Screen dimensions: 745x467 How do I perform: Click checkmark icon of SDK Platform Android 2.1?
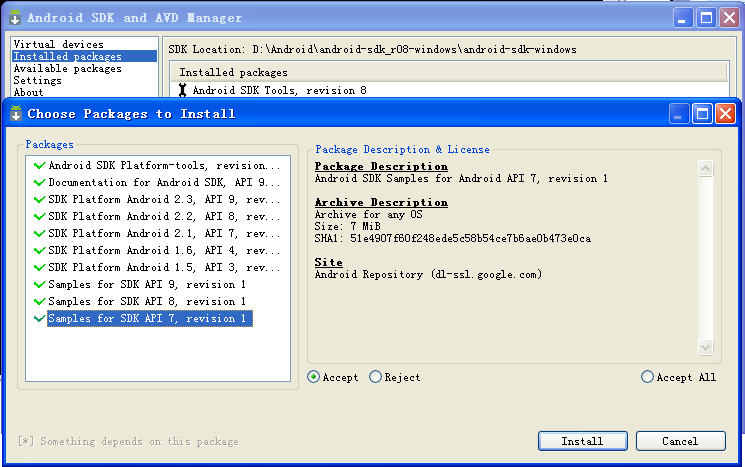click(x=39, y=234)
